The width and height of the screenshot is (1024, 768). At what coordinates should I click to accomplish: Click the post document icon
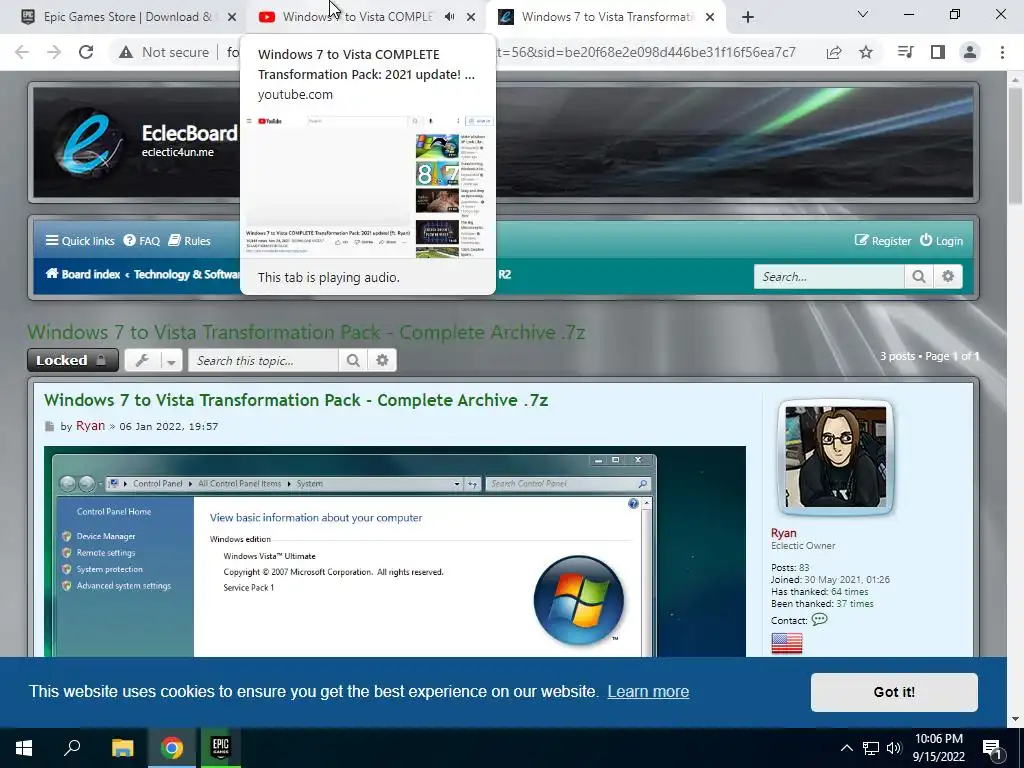(x=50, y=426)
